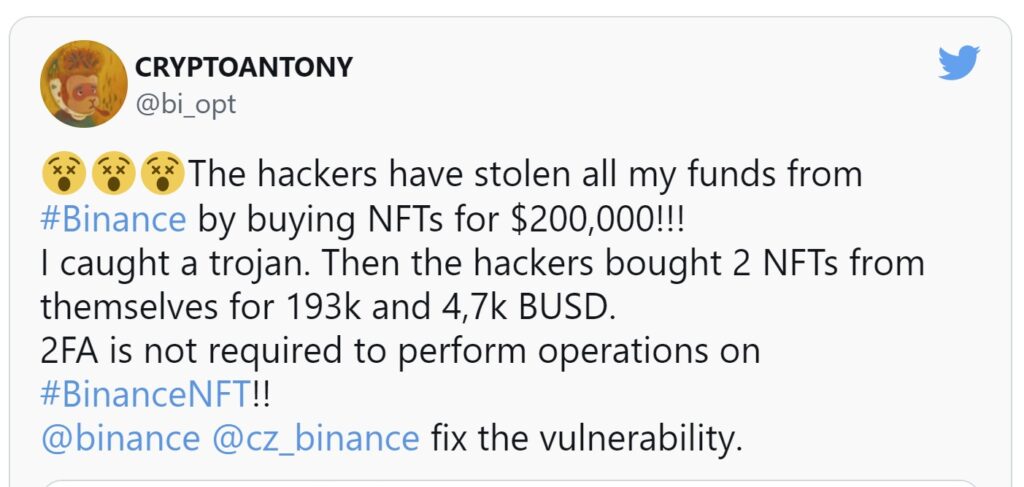This screenshot has width=1024, height=487.
Task: Click the second dizzy-face emoji
Action: pos(112,176)
